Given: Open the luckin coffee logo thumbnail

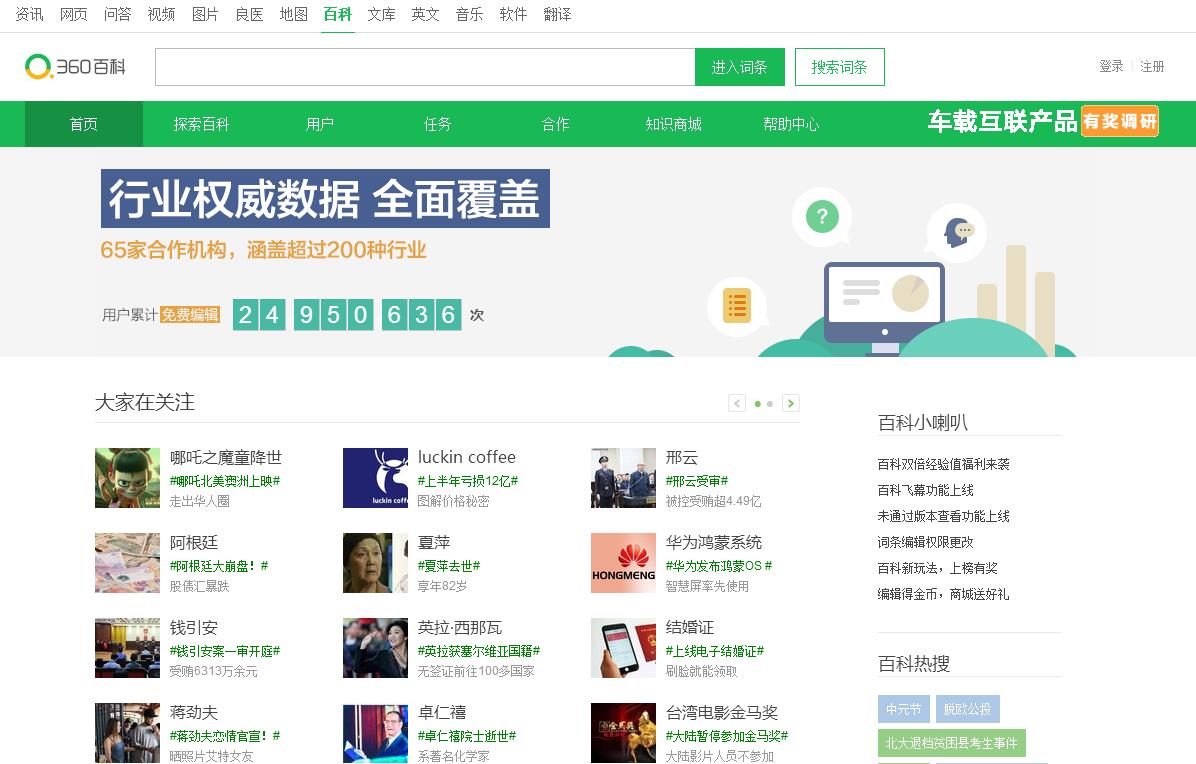Looking at the screenshot, I should tap(375, 478).
